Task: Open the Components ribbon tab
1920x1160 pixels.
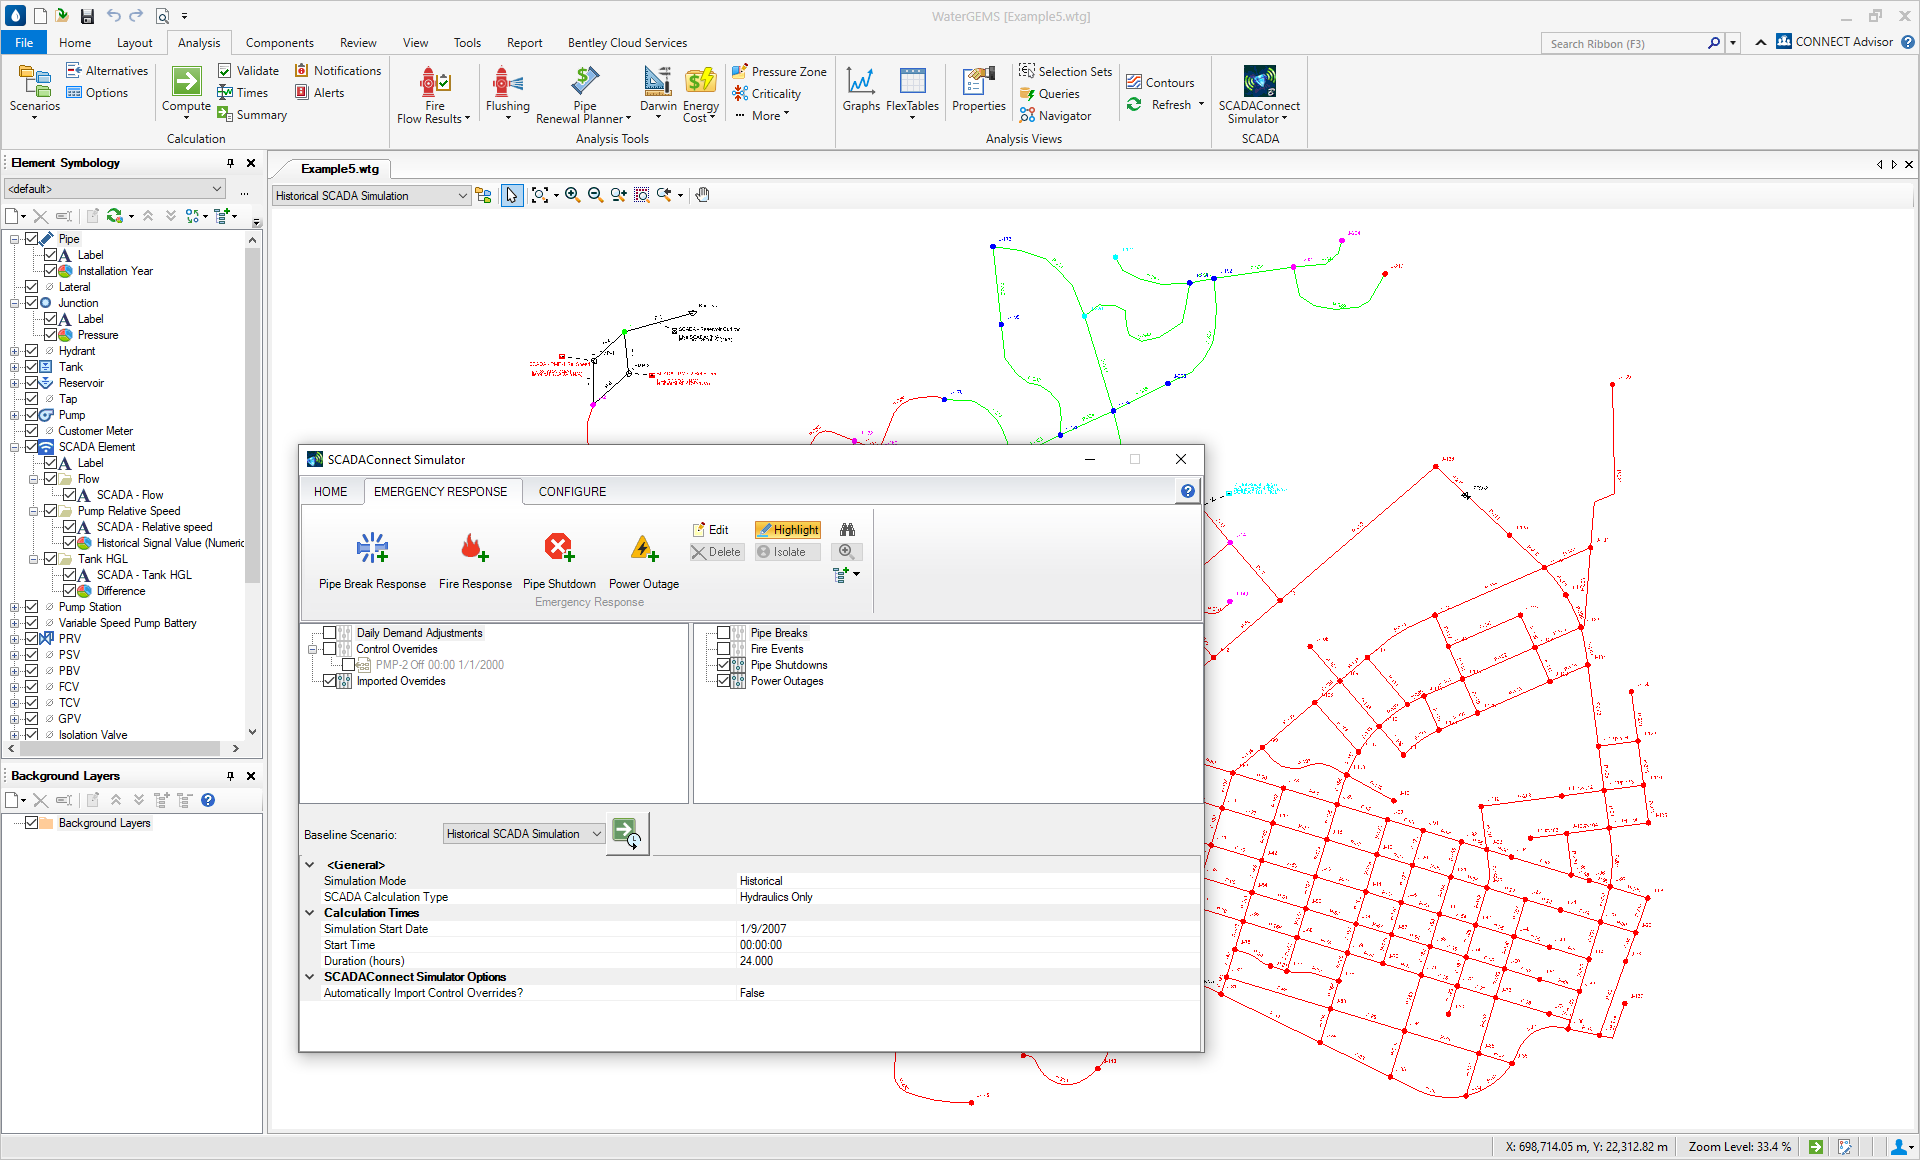Action: (x=279, y=42)
